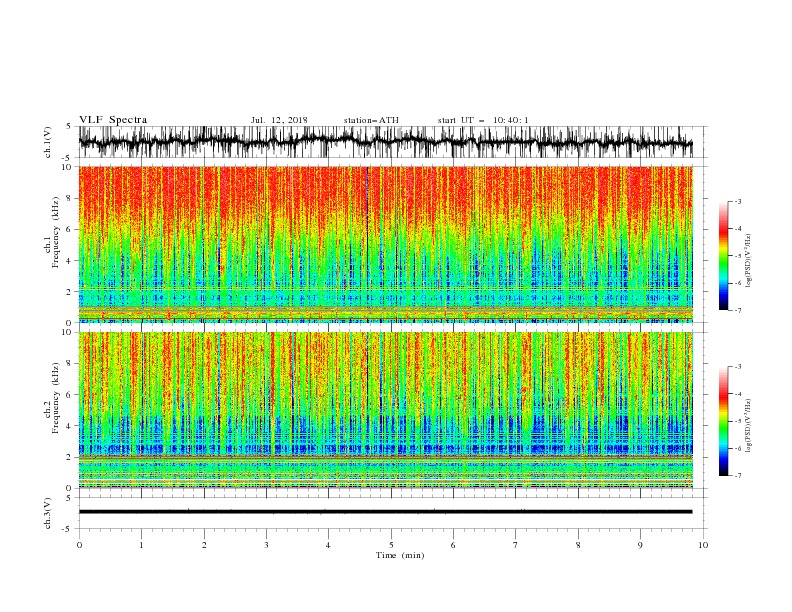Click the time axis tick label "6"
The image size is (792, 612).
(453, 545)
